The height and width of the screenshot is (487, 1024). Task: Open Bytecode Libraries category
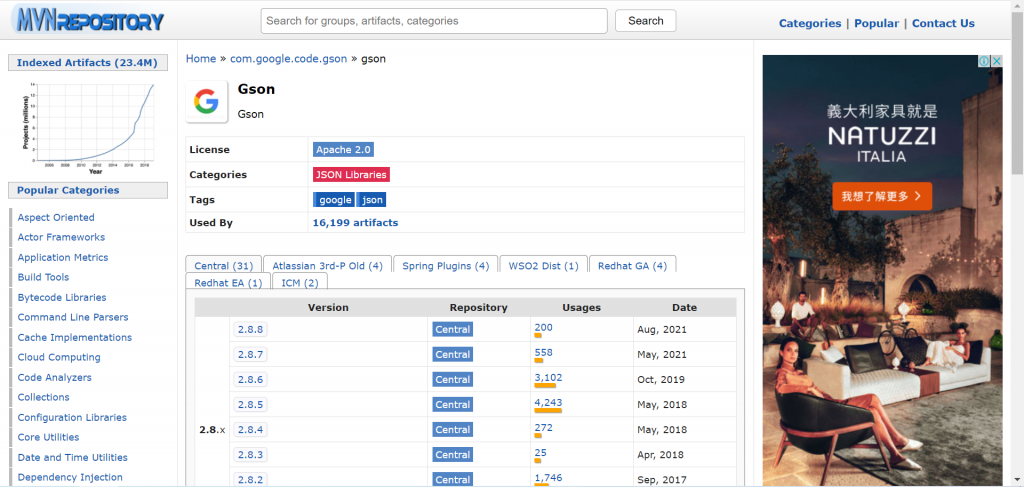(x=62, y=298)
